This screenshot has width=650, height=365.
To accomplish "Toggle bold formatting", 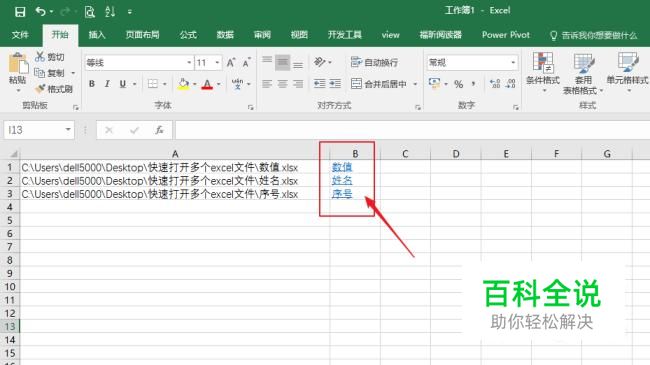I will point(92,84).
